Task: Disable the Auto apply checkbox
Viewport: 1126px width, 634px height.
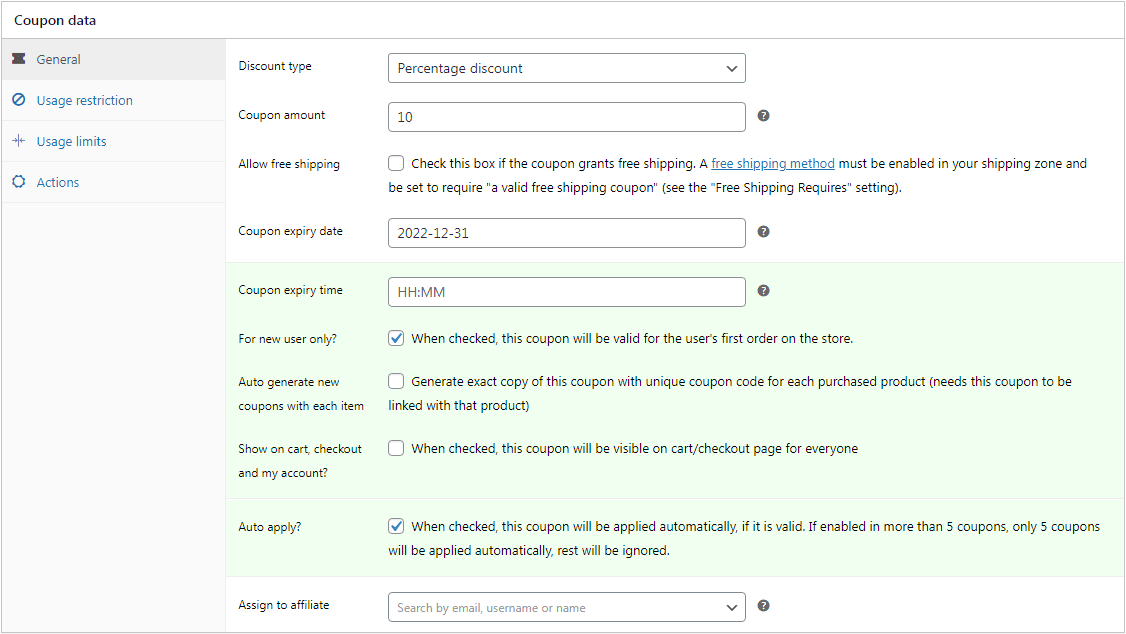Action: tap(396, 526)
